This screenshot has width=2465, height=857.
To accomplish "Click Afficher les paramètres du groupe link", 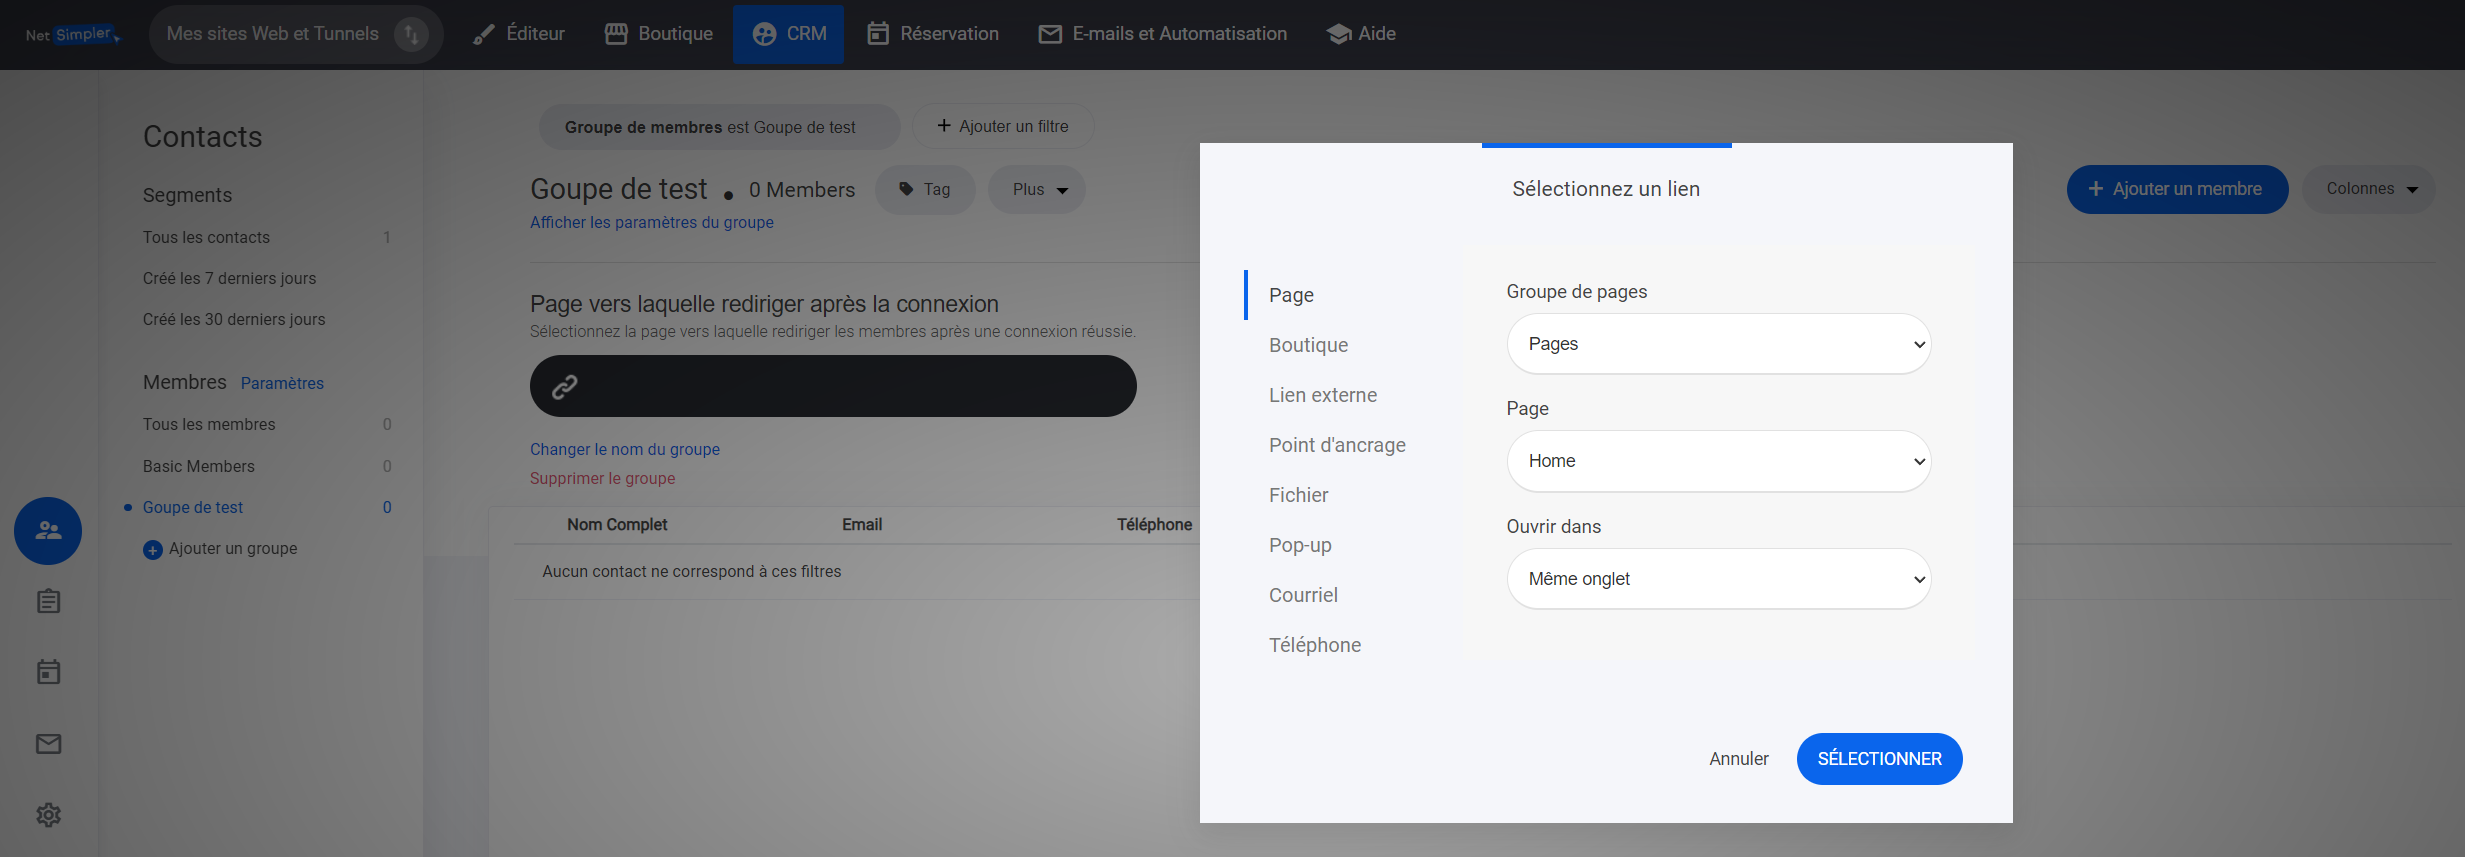I will pyautogui.click(x=651, y=222).
